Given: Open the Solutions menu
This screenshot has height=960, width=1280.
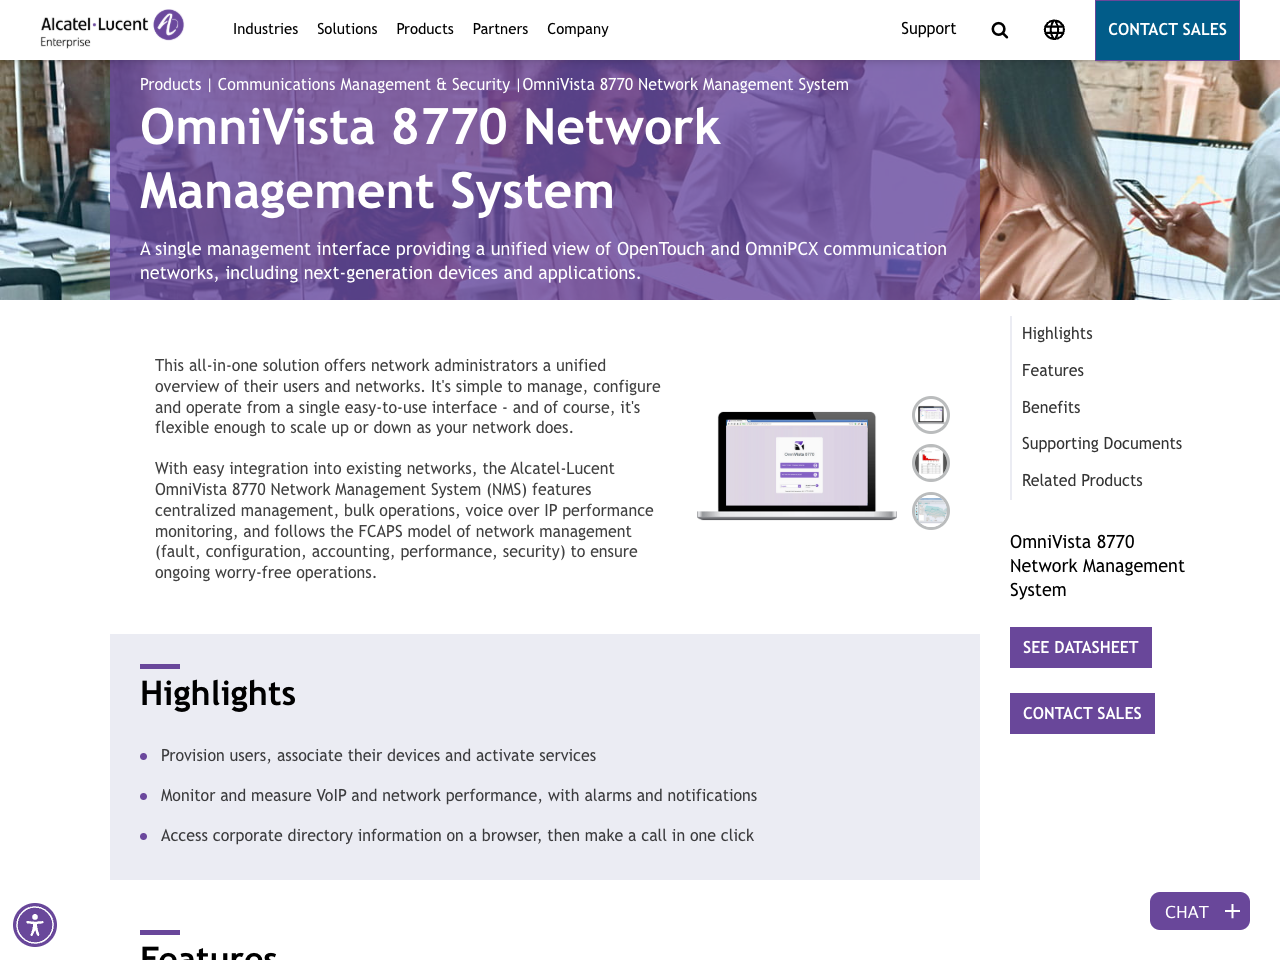Looking at the screenshot, I should [347, 29].
